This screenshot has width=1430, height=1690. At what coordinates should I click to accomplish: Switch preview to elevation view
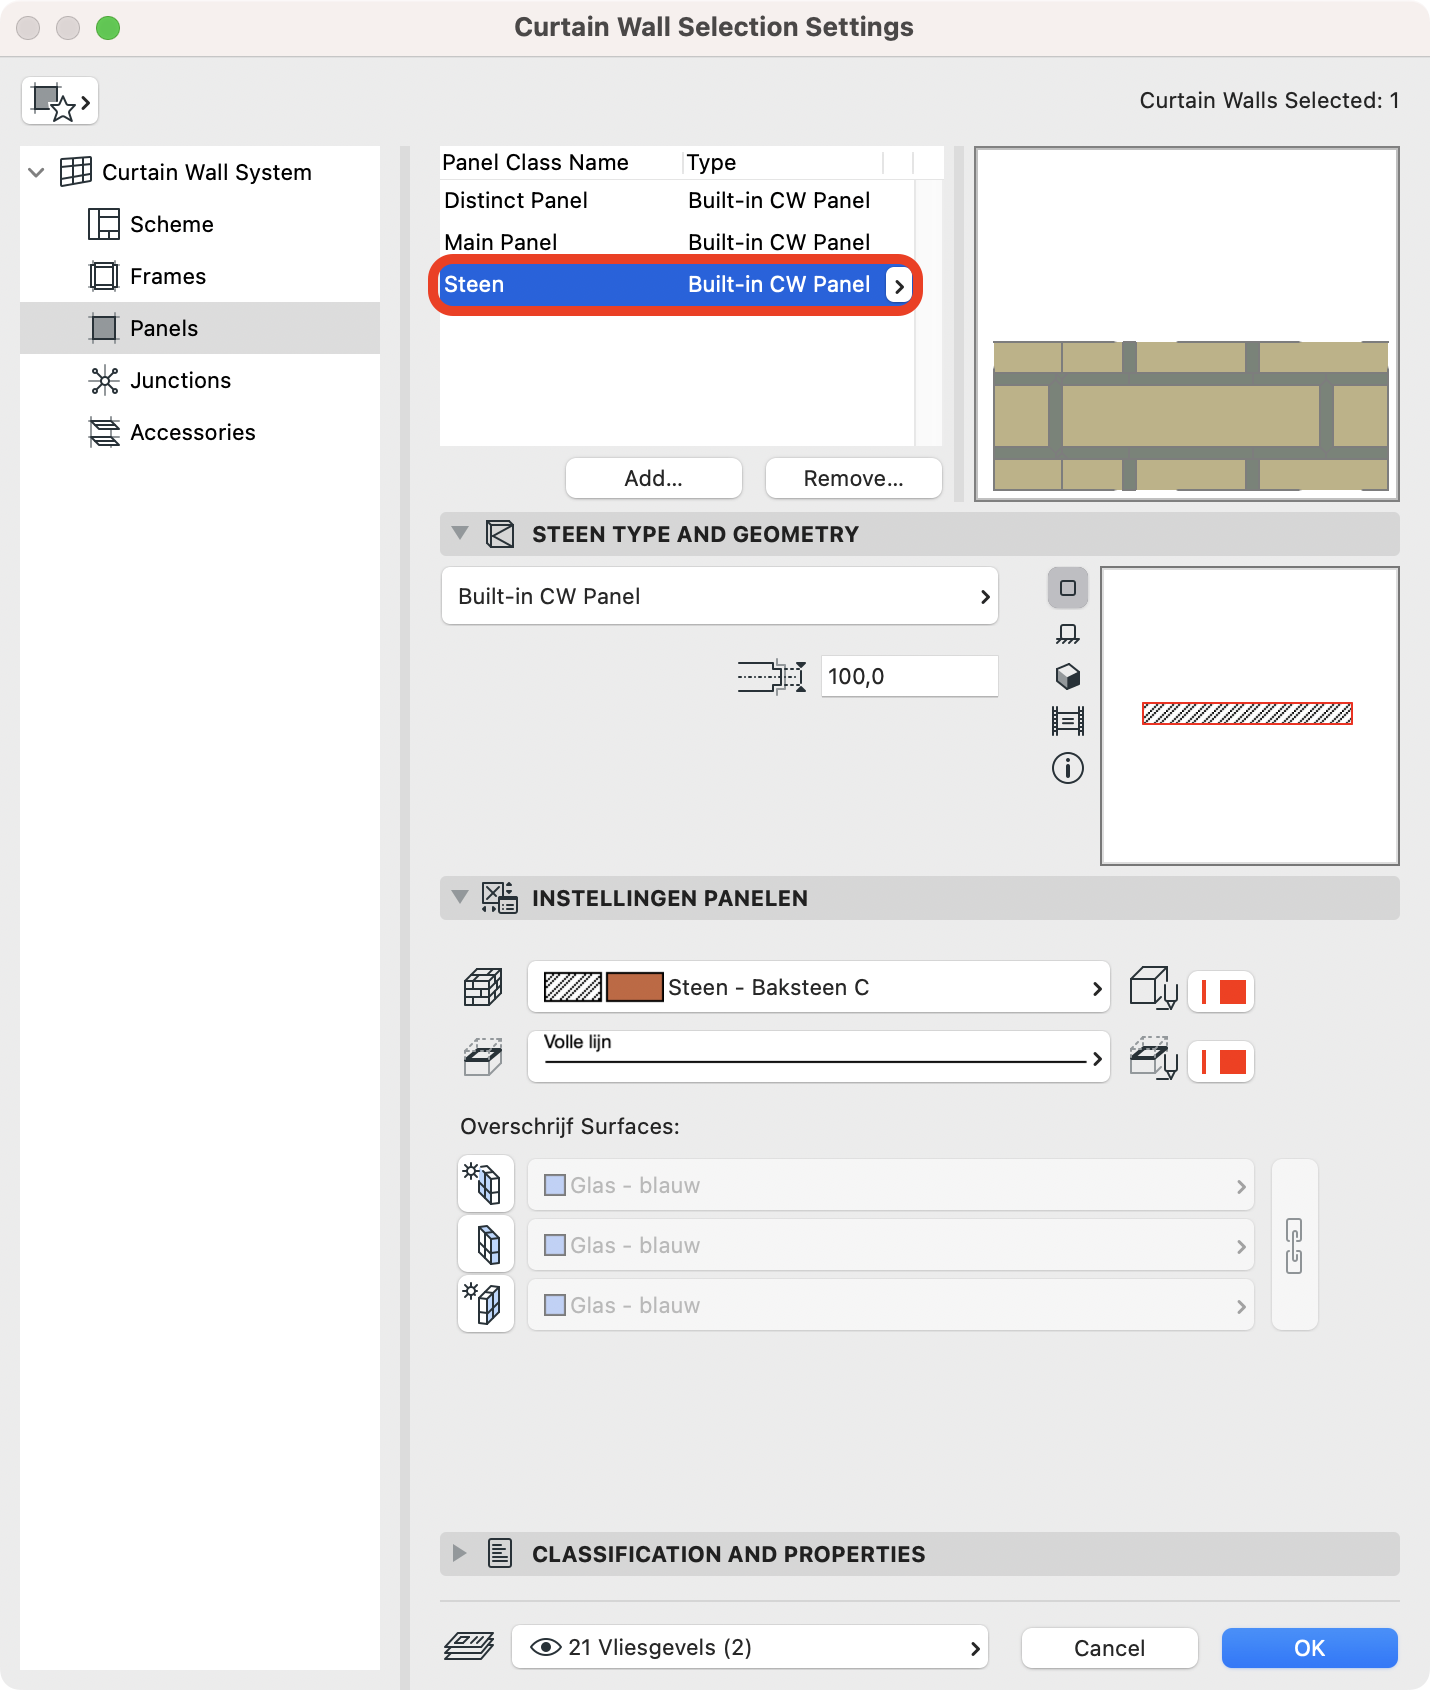coord(1068,634)
